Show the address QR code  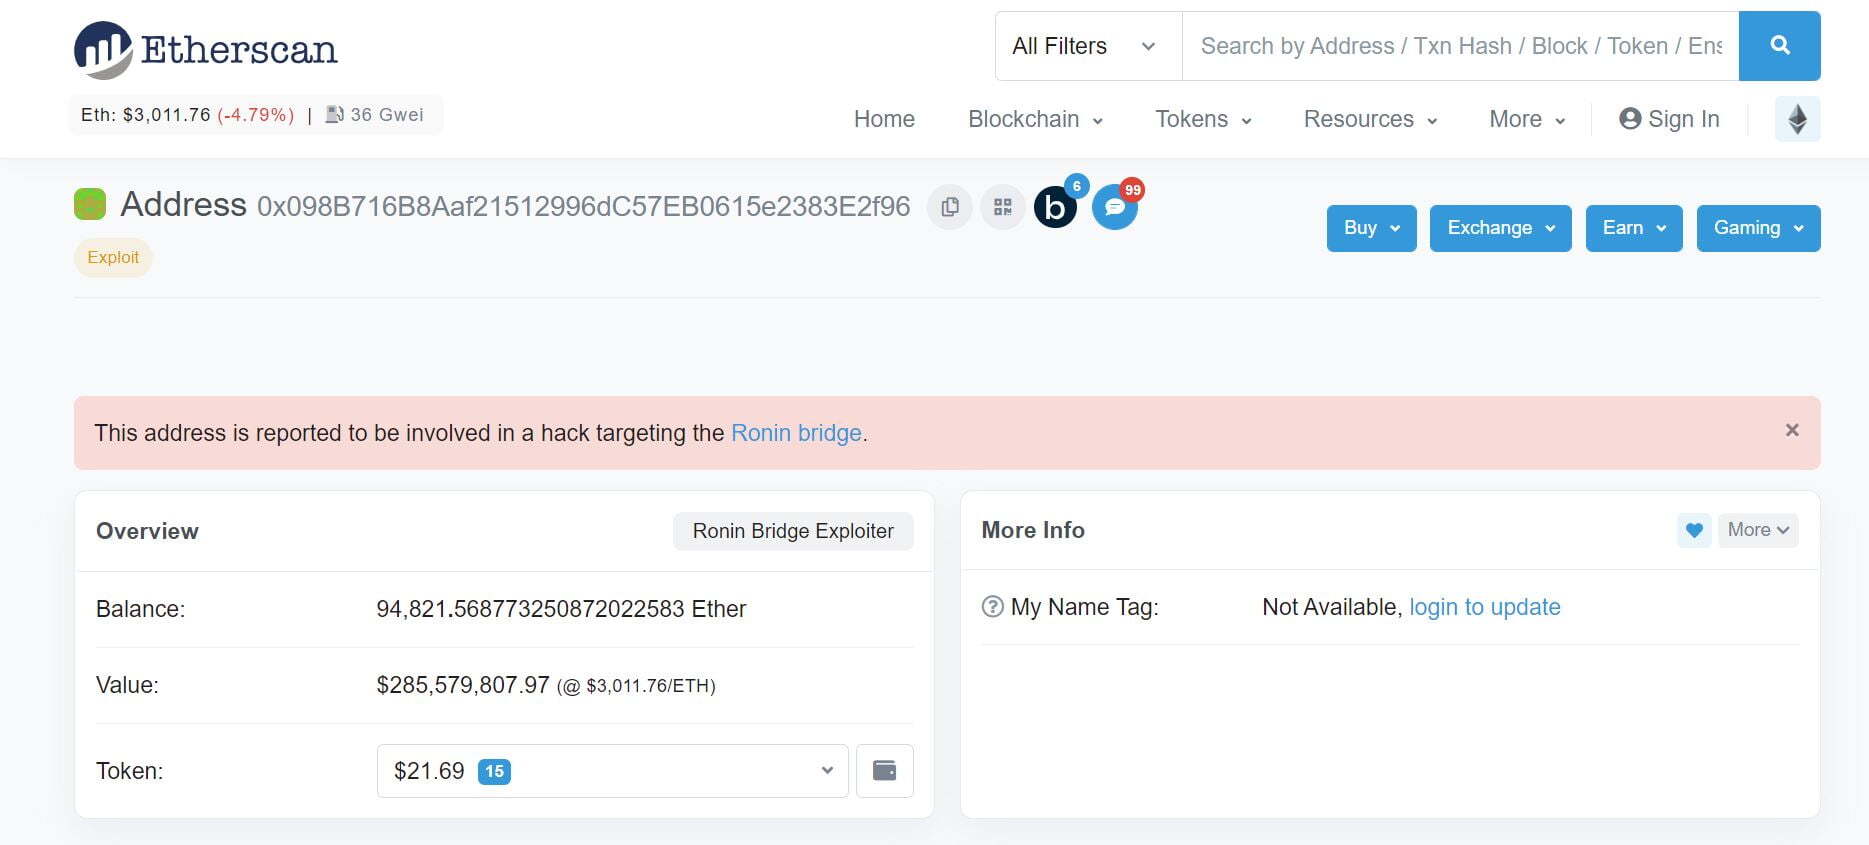pos(1003,207)
